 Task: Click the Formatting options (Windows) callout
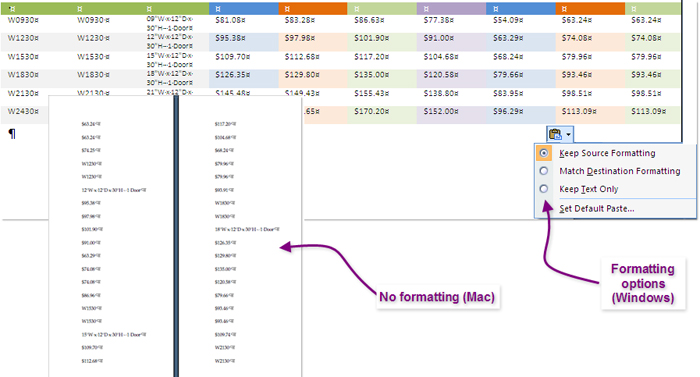643,284
